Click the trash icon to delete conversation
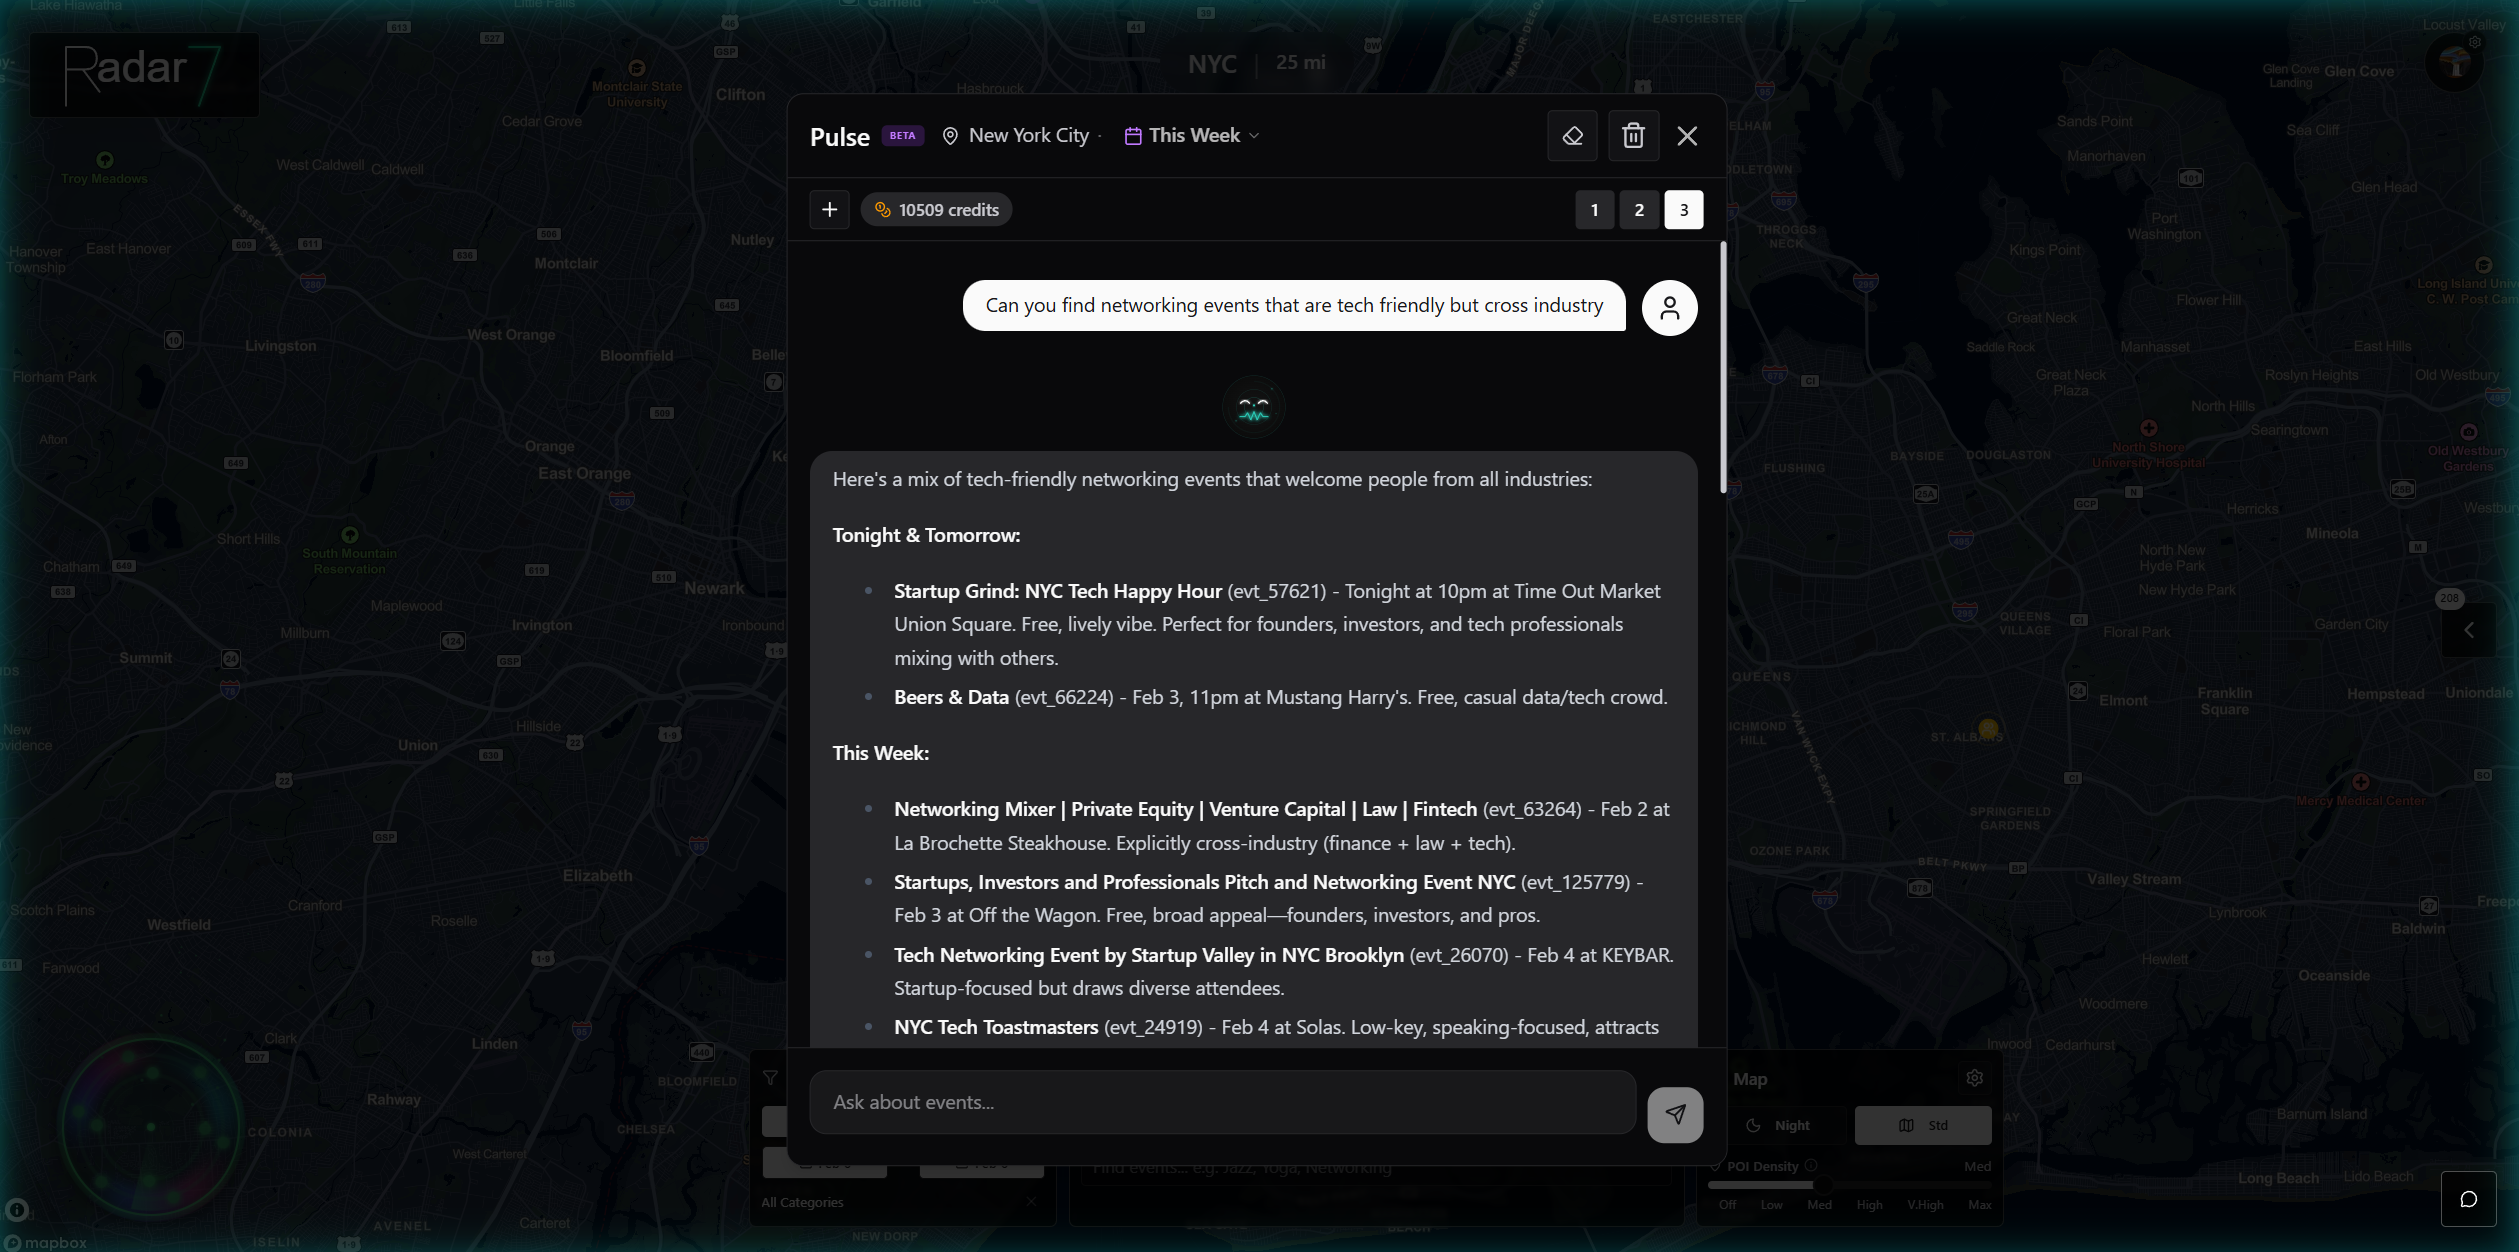 tap(1632, 135)
